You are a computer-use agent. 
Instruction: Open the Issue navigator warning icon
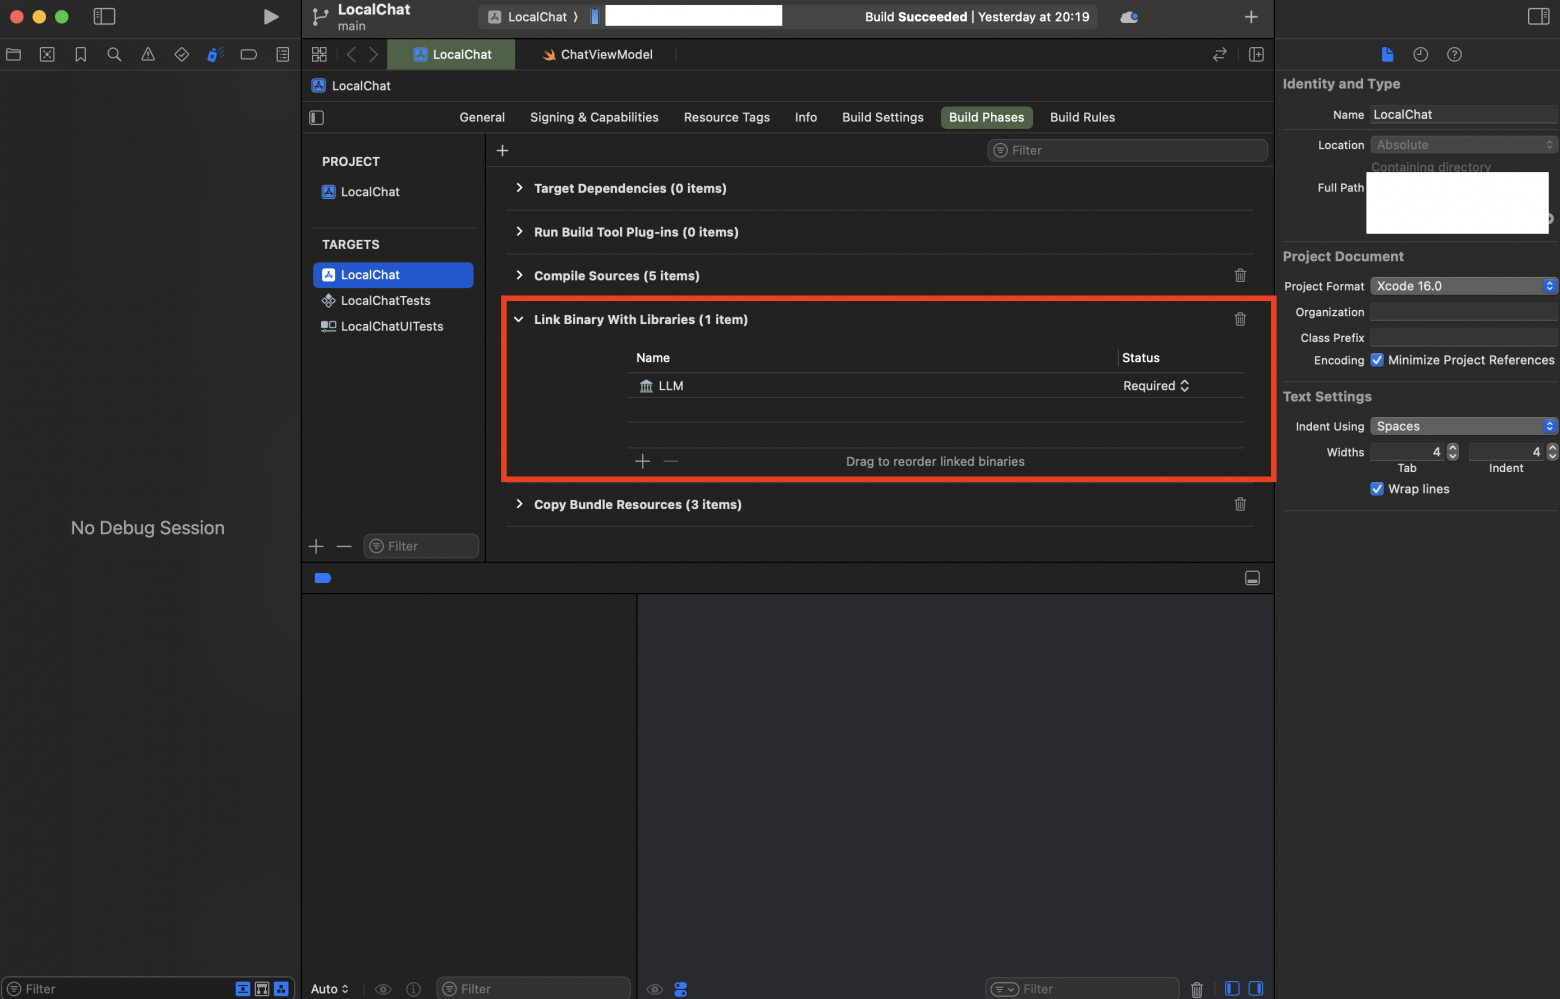point(148,55)
